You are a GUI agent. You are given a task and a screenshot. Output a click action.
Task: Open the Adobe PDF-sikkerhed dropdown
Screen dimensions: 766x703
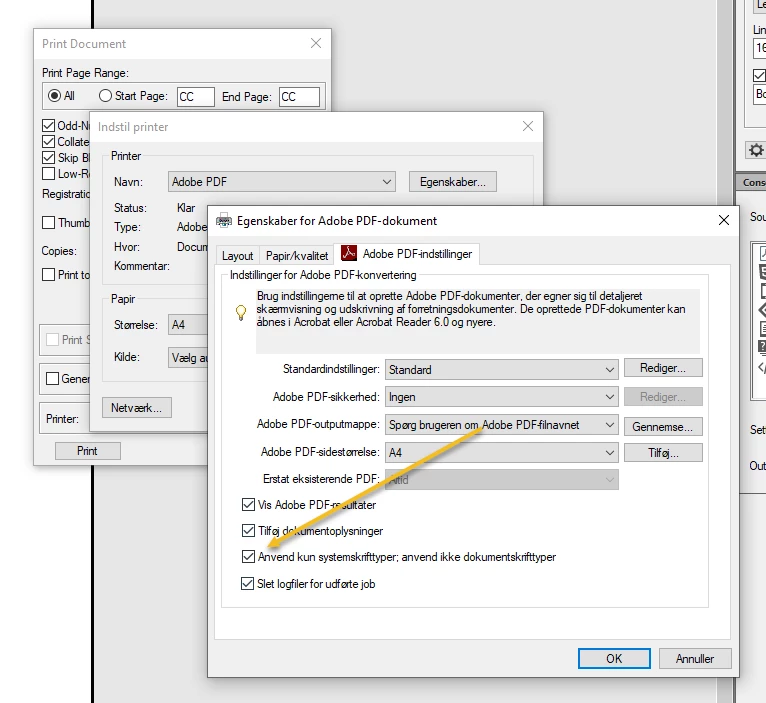coord(502,397)
